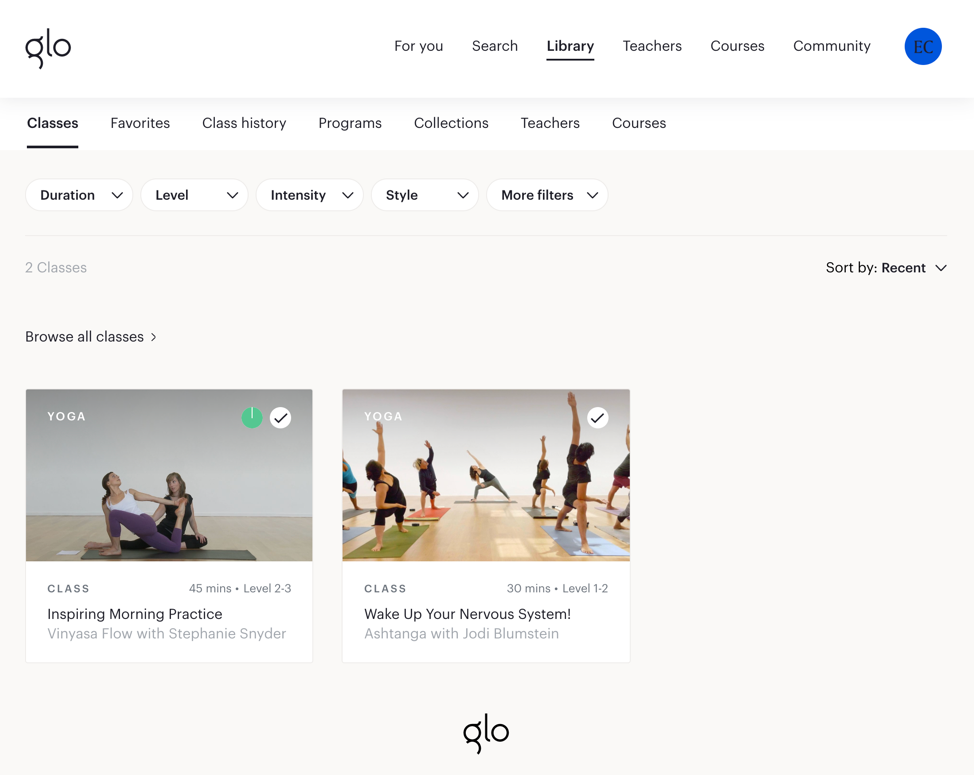
Task: Expand the Intensity filter
Action: point(309,195)
